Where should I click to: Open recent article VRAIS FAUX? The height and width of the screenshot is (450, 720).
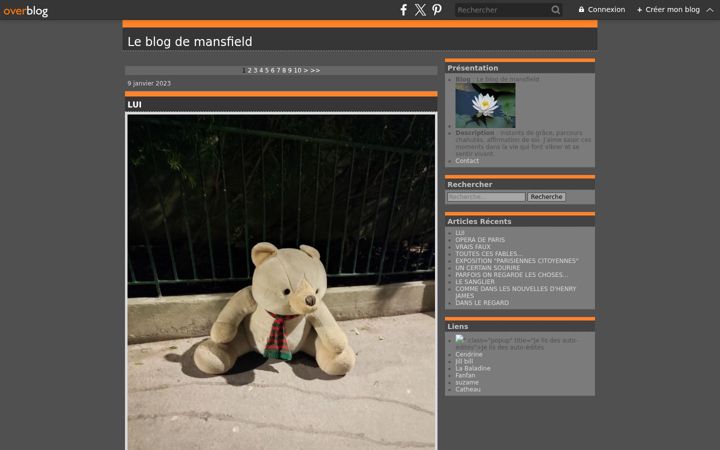click(x=473, y=247)
